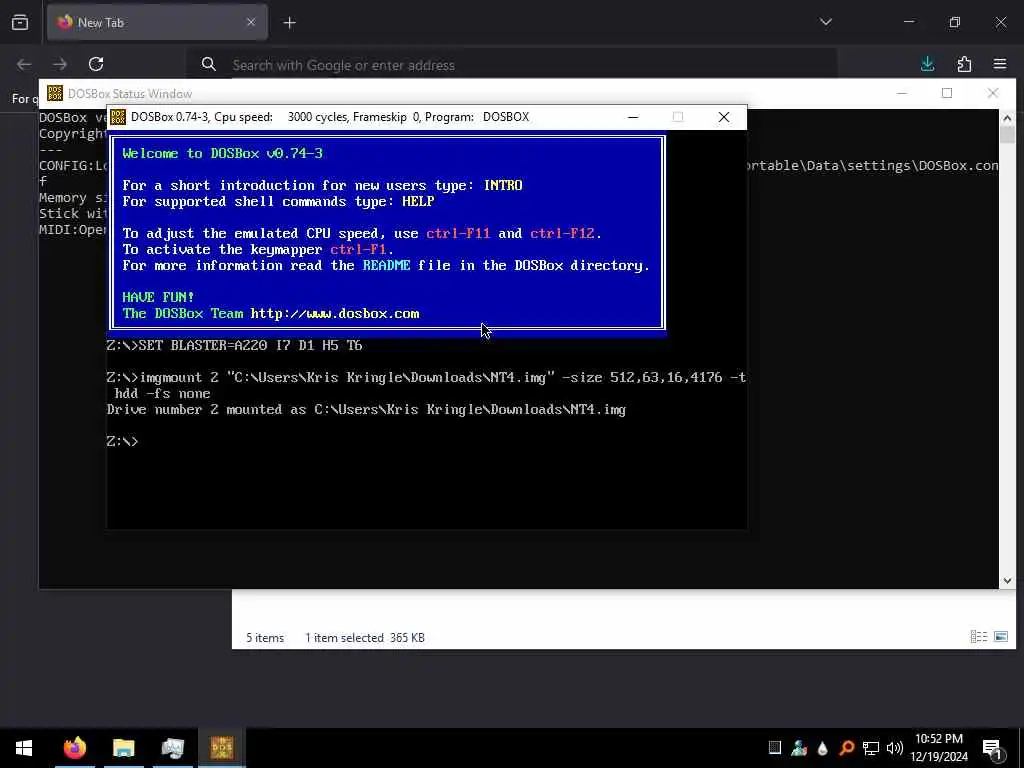This screenshot has height=768, width=1024.
Task: Close the New Tab tab
Action: tap(251, 22)
